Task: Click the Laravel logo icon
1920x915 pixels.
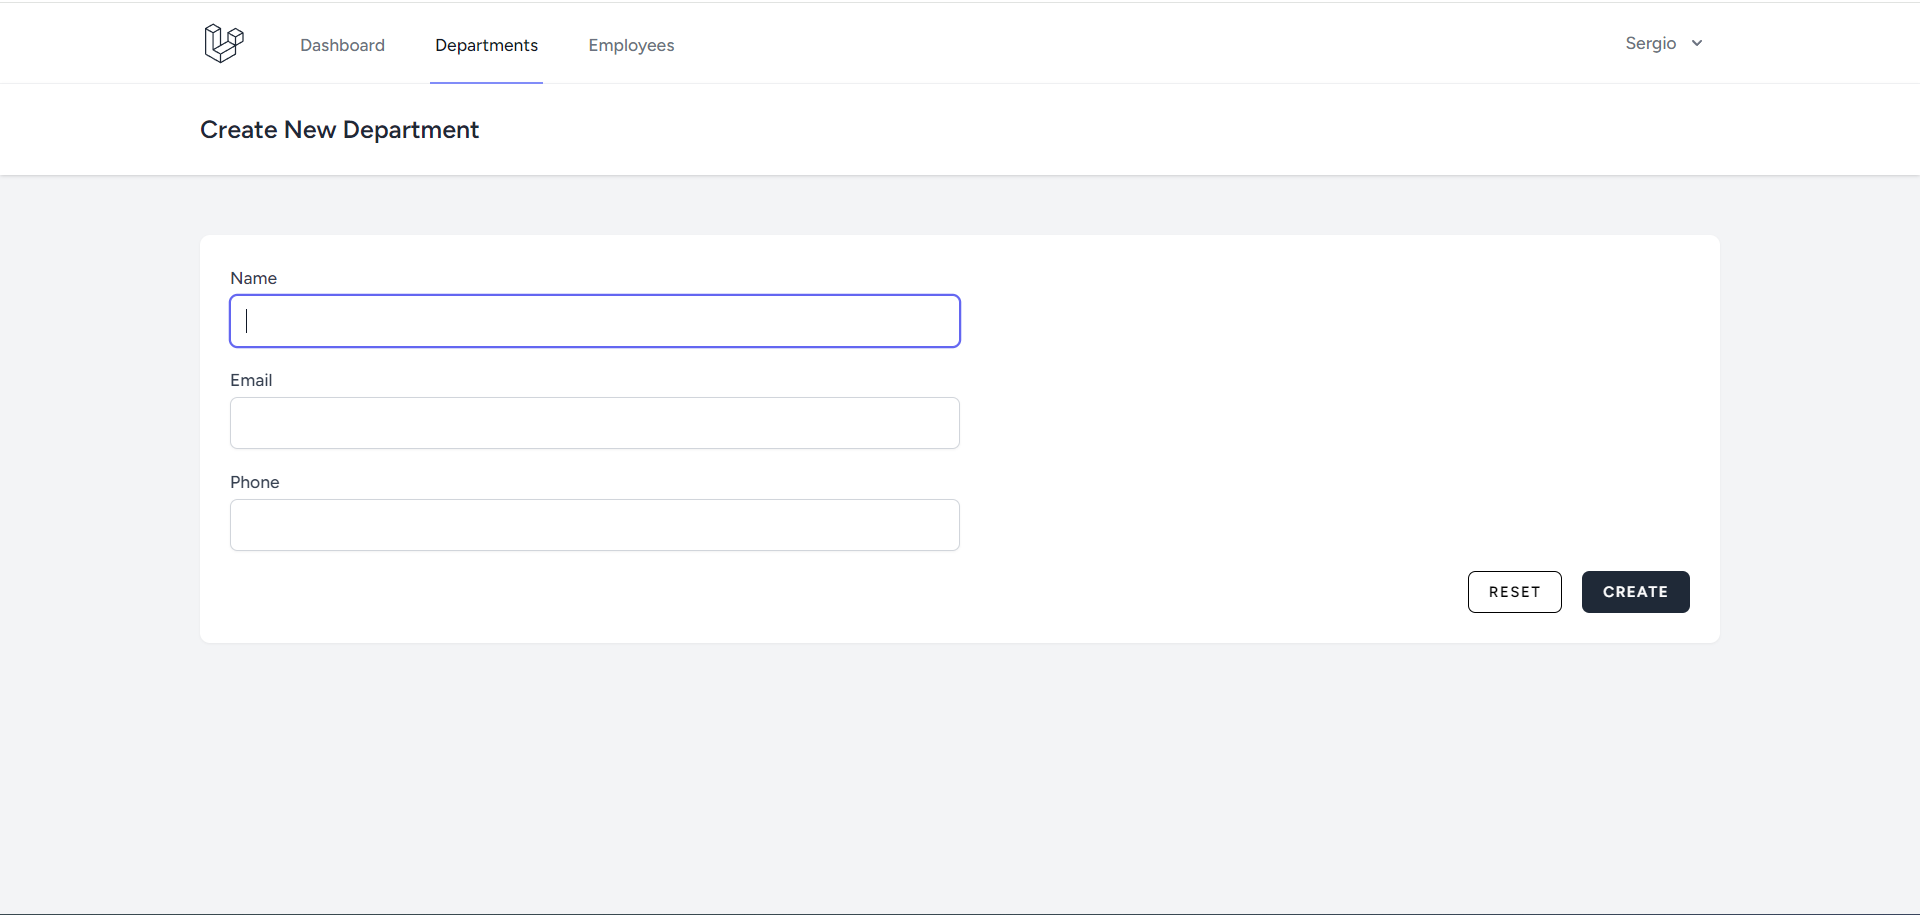Action: pos(223,43)
